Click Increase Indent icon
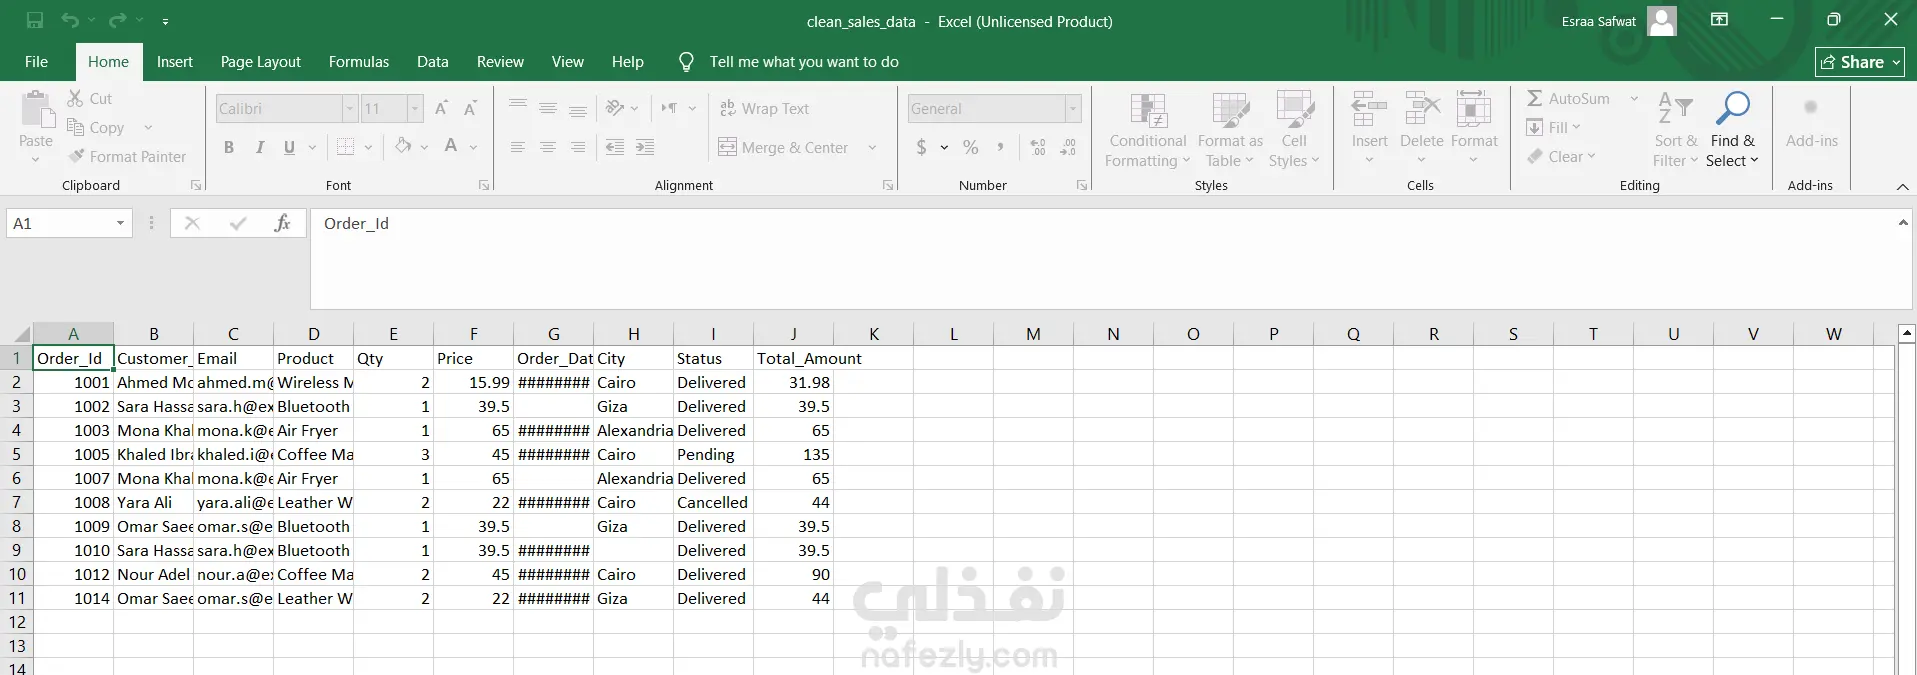The height and width of the screenshot is (675, 1917). (x=645, y=147)
